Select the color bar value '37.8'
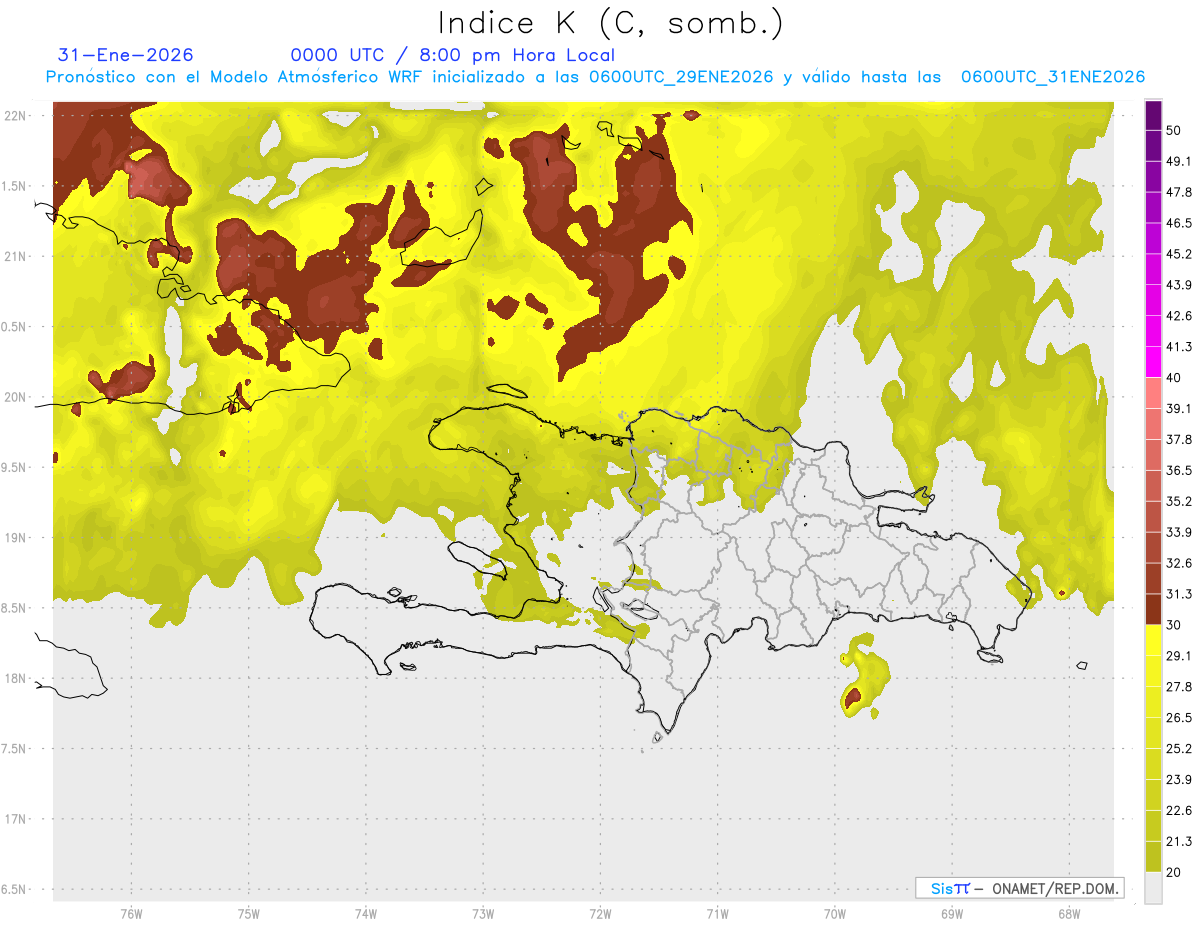1200x927 pixels. pos(1179,440)
